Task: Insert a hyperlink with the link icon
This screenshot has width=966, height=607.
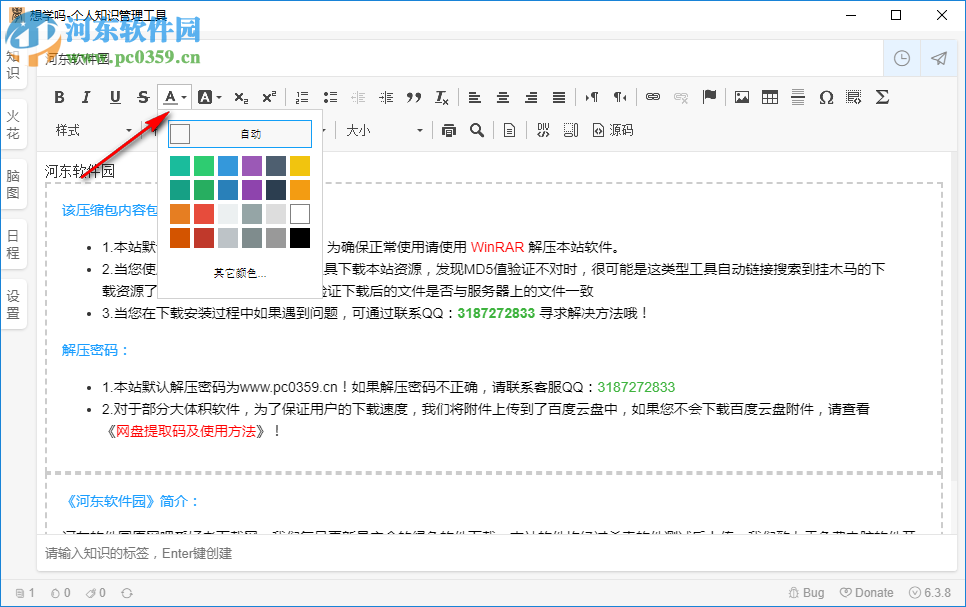Action: [652, 97]
